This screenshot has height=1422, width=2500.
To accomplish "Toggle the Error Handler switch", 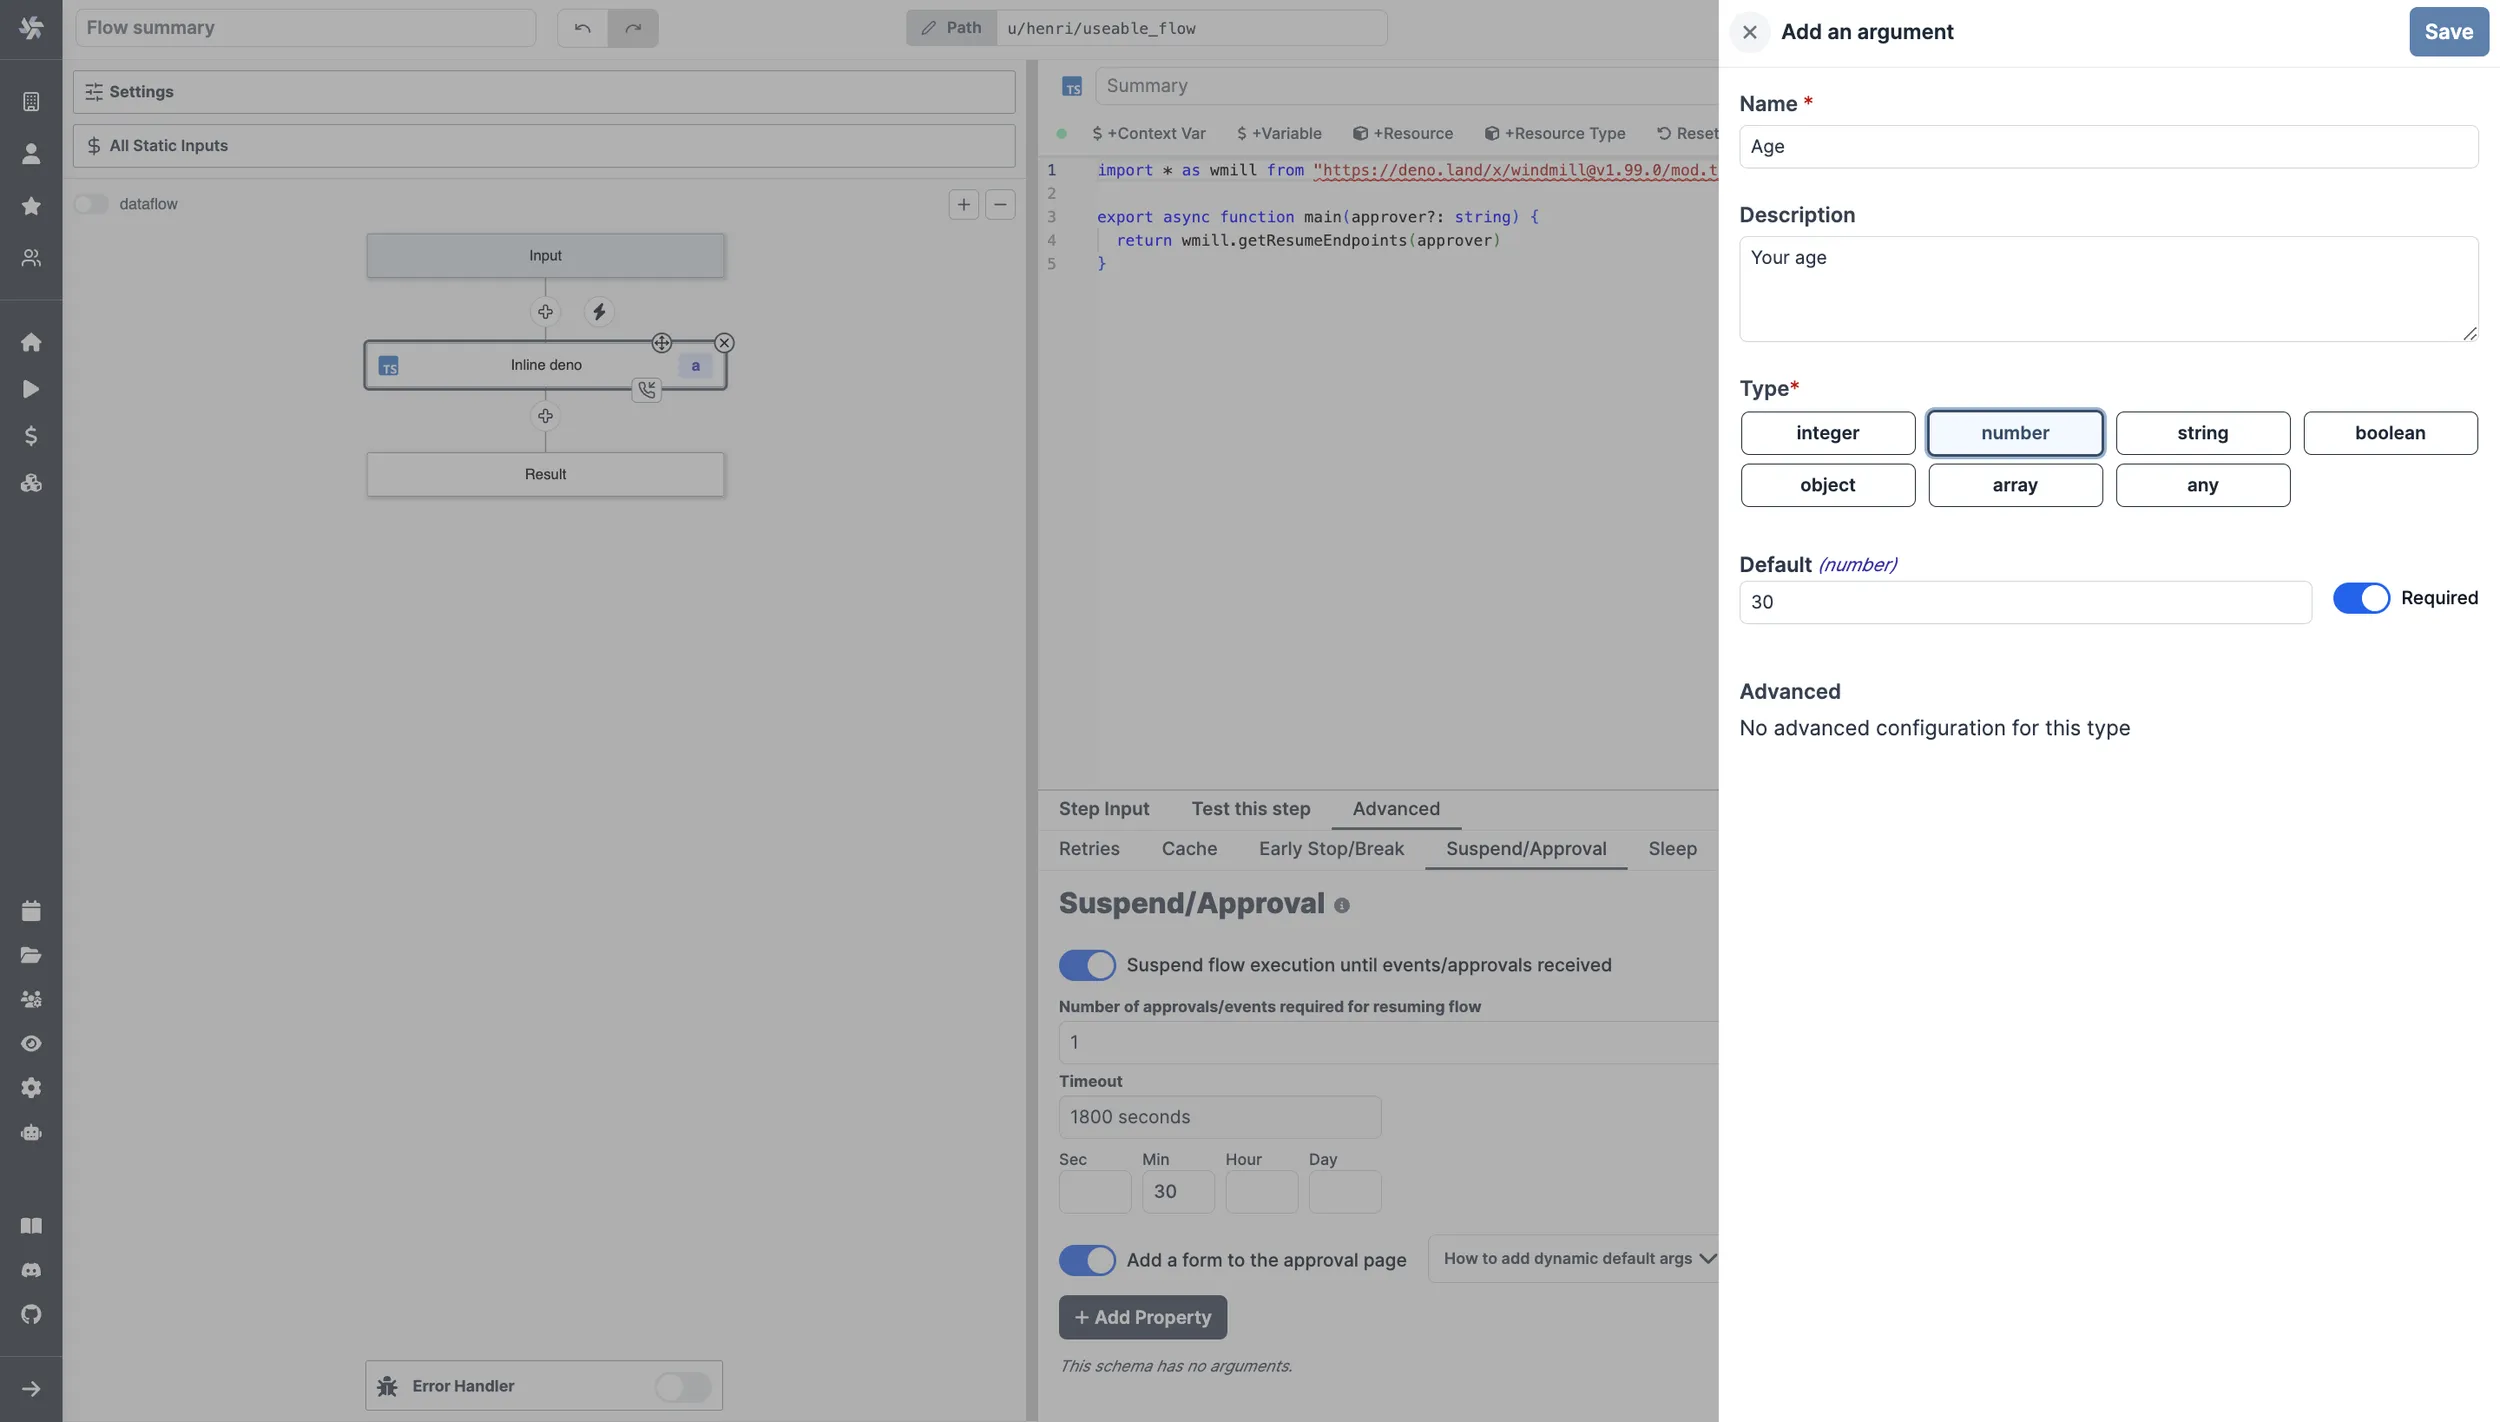I will (683, 1386).
